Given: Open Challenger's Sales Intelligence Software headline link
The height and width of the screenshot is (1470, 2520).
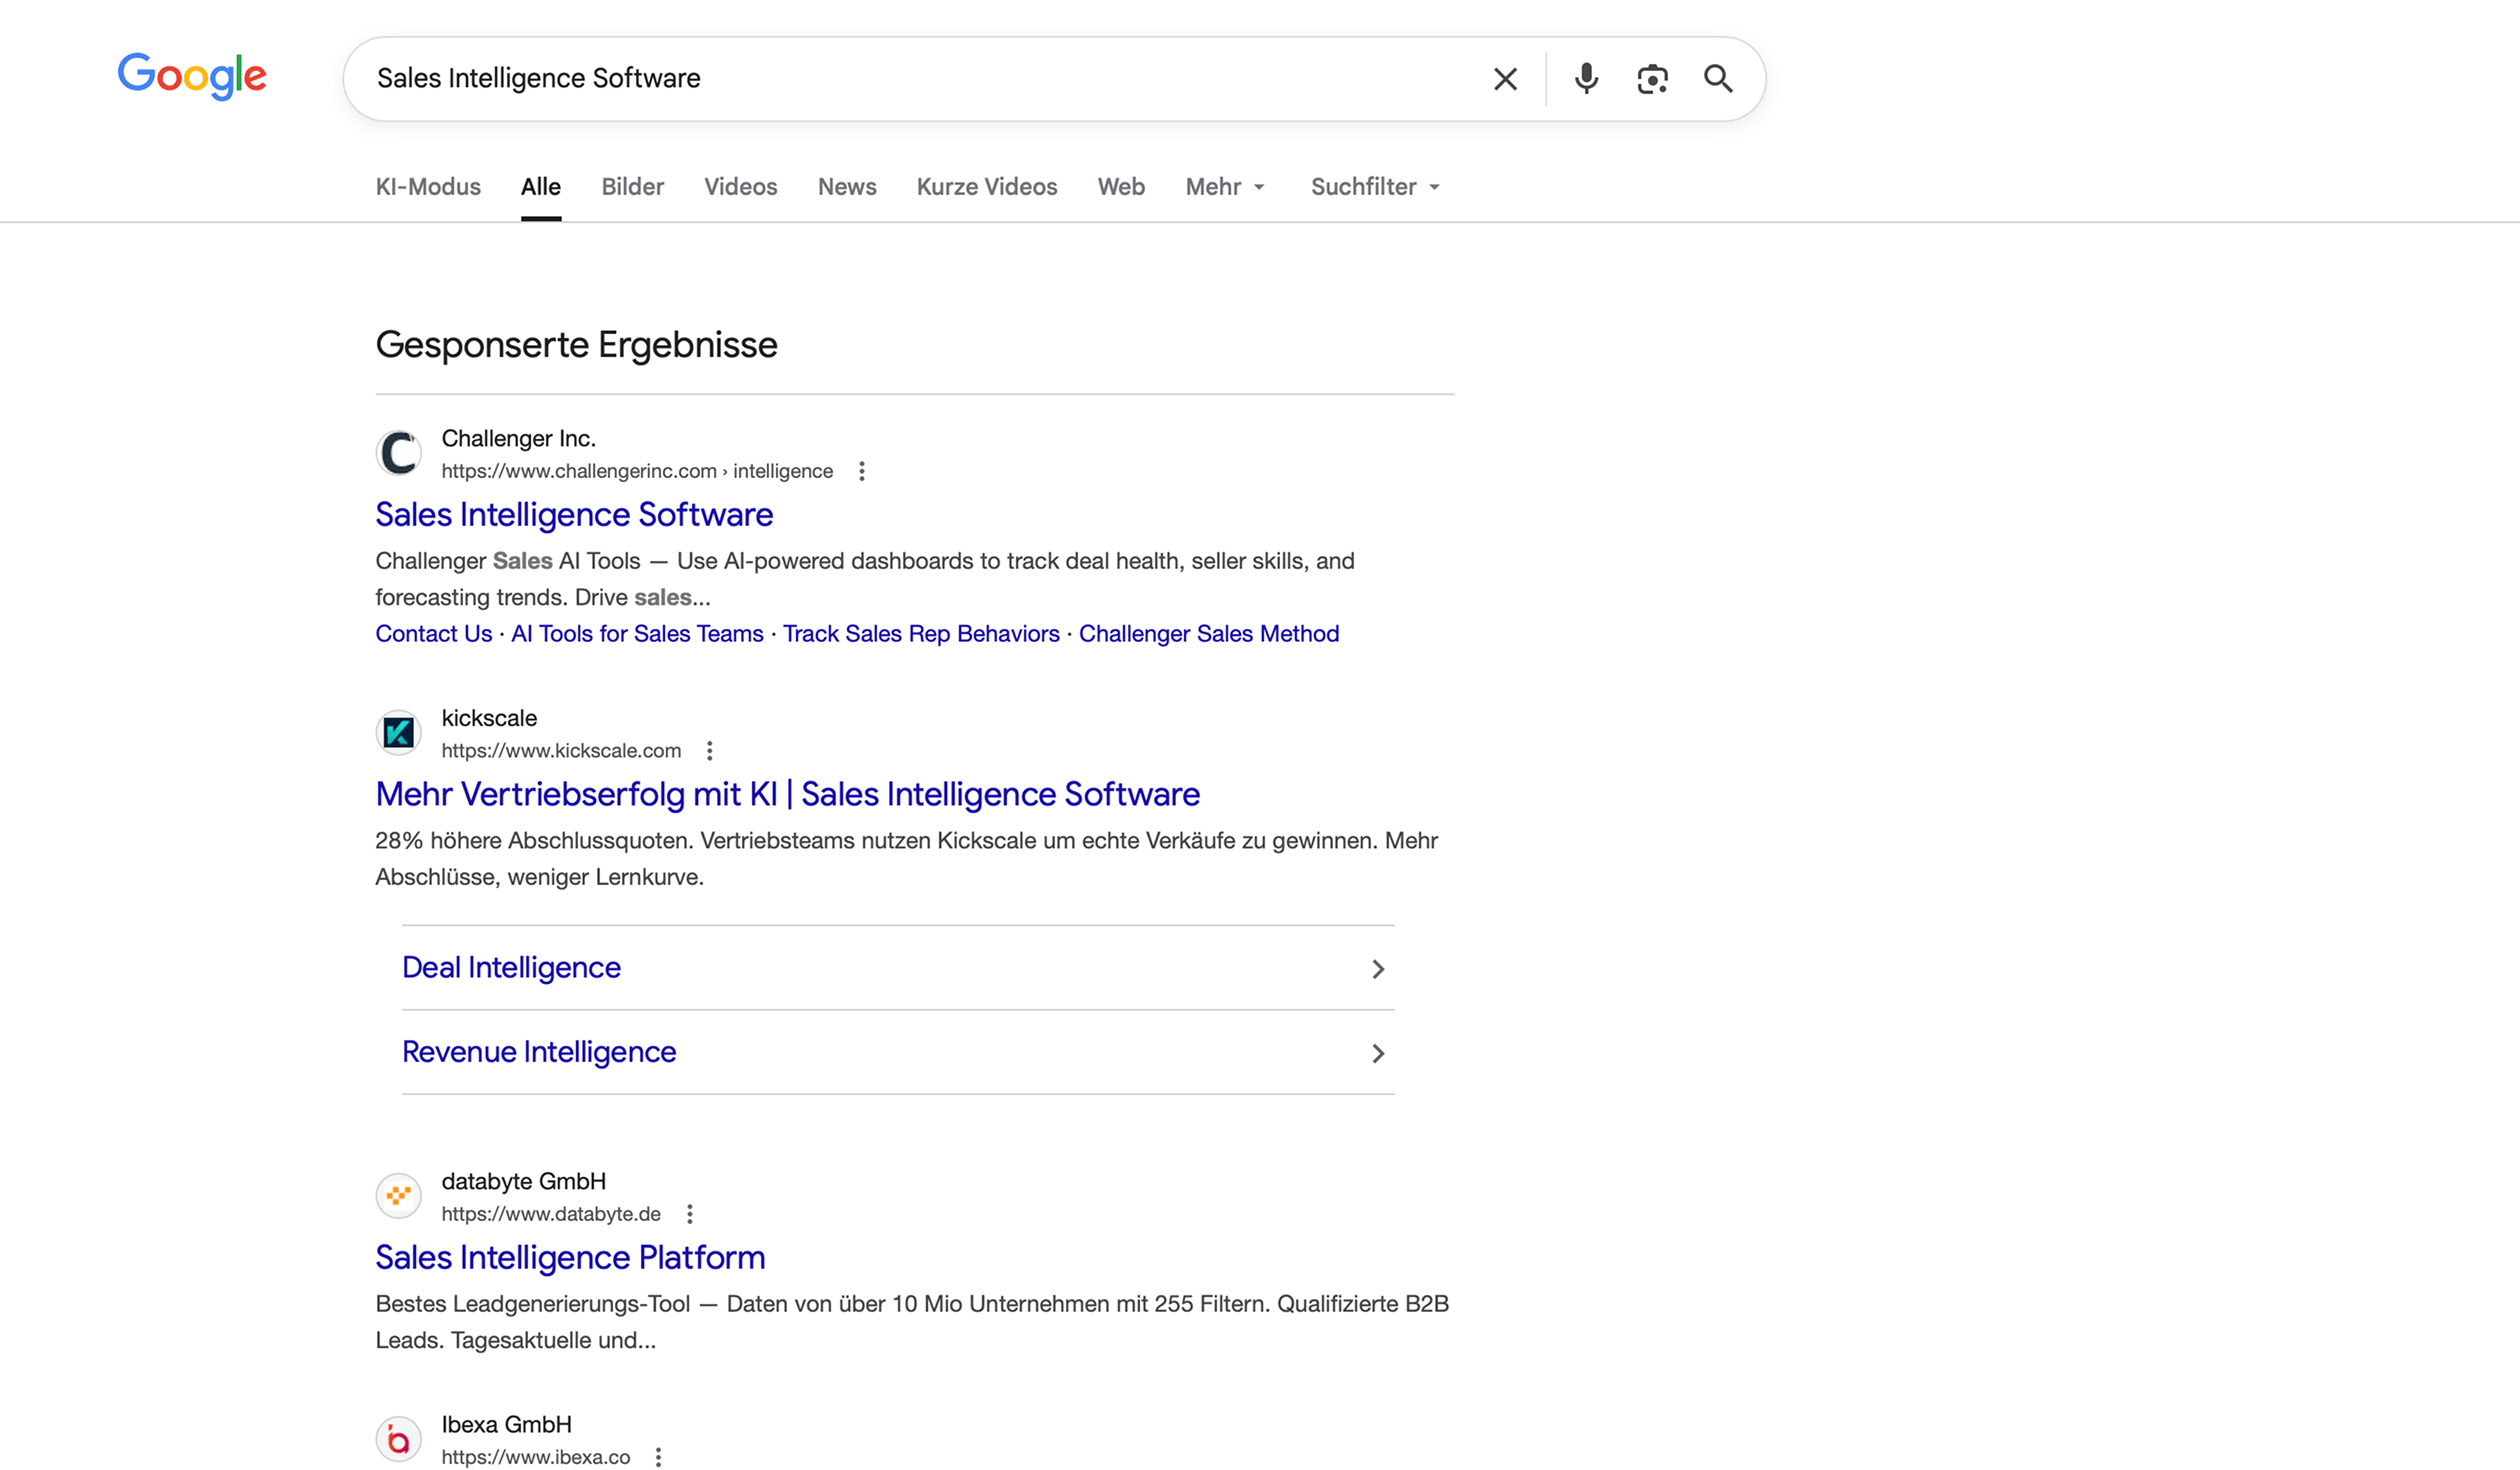Looking at the screenshot, I should point(574,515).
